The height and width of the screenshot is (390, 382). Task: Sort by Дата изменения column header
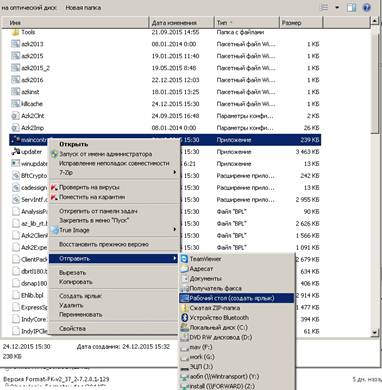tap(181, 23)
